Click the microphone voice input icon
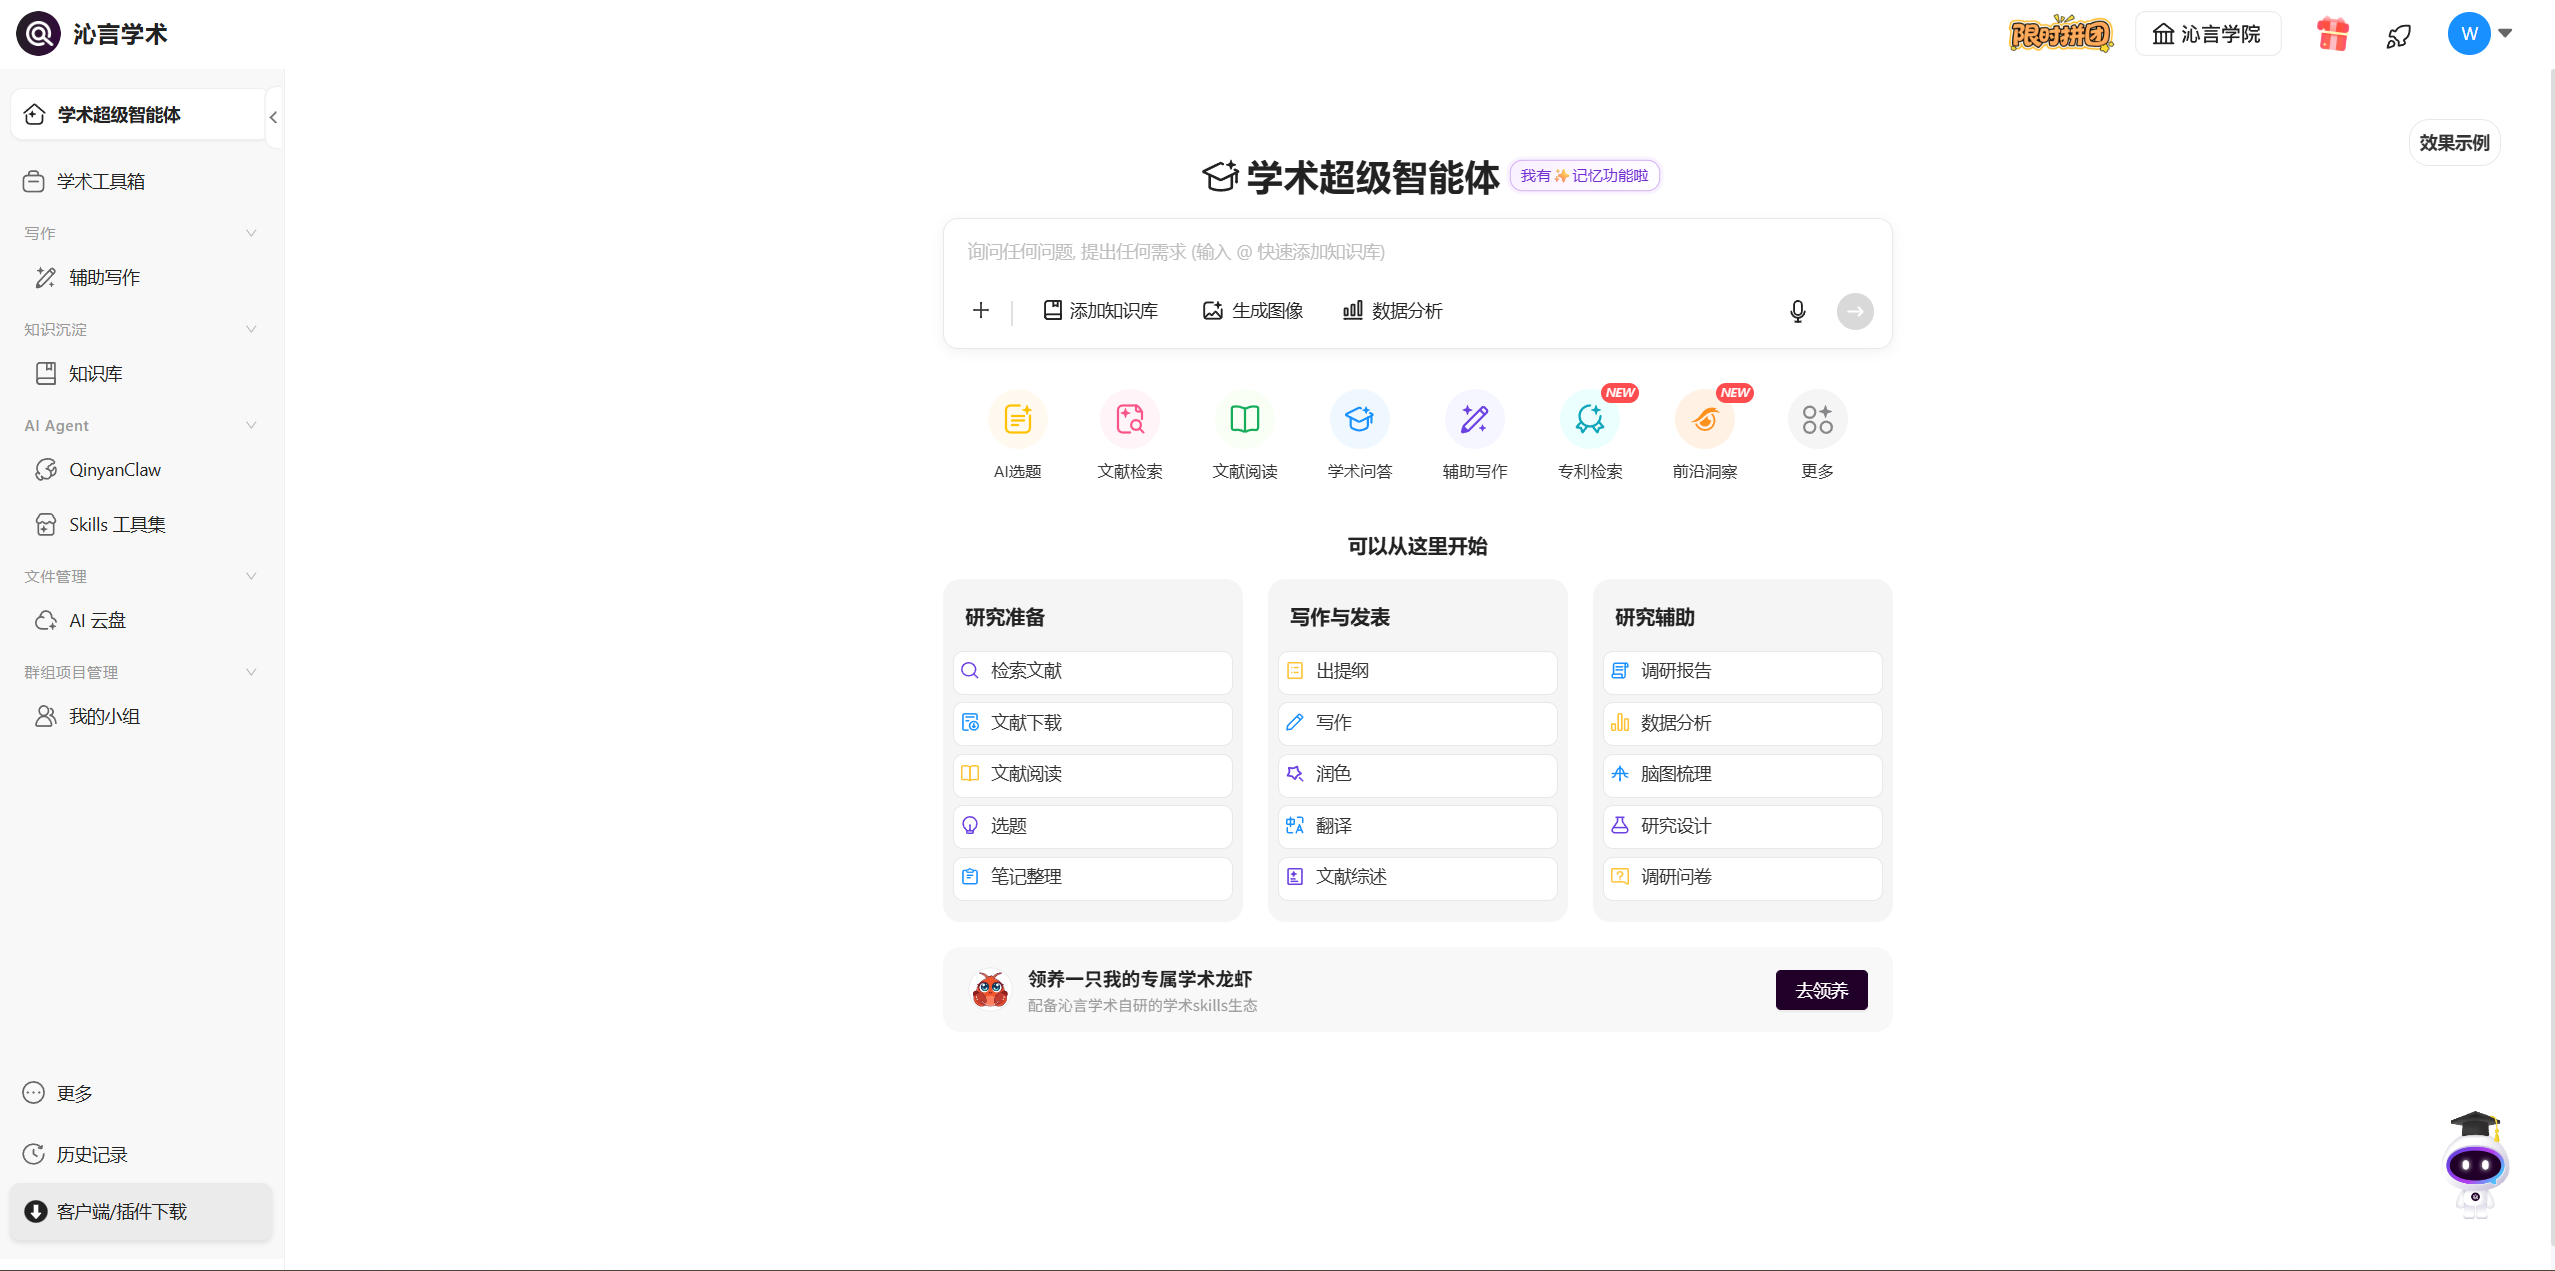Screen dimensions: 2555x1271 [1797, 311]
